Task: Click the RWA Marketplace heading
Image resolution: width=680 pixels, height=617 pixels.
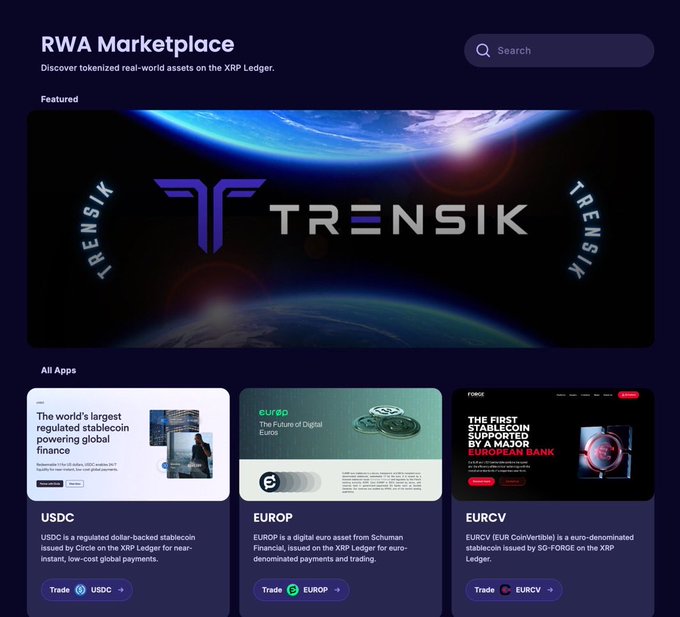Action: [x=137, y=44]
